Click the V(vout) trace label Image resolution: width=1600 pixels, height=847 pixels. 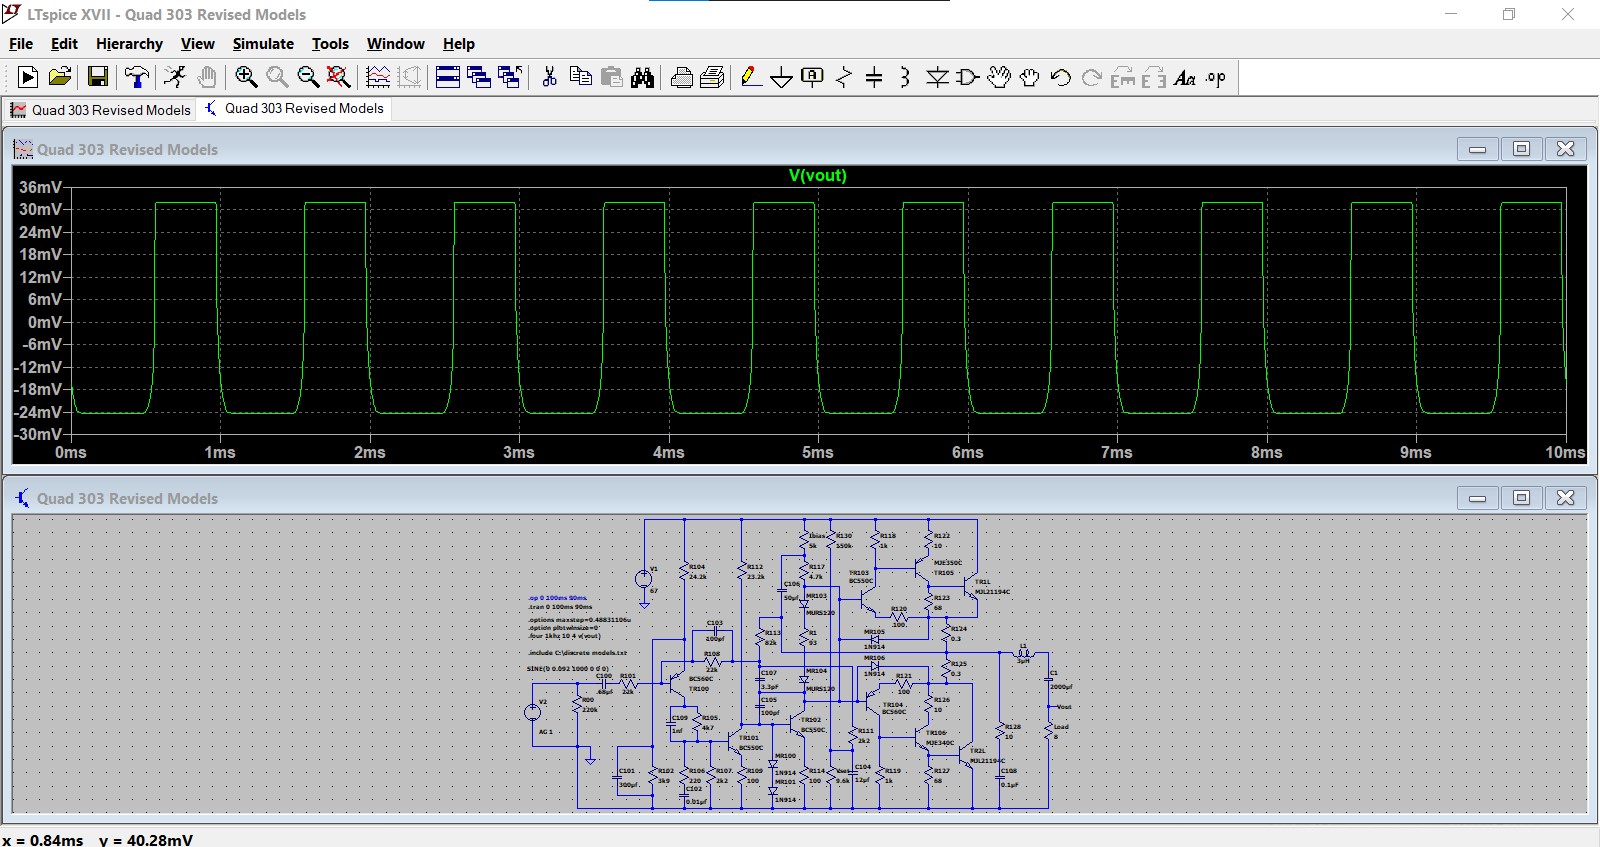[818, 175]
